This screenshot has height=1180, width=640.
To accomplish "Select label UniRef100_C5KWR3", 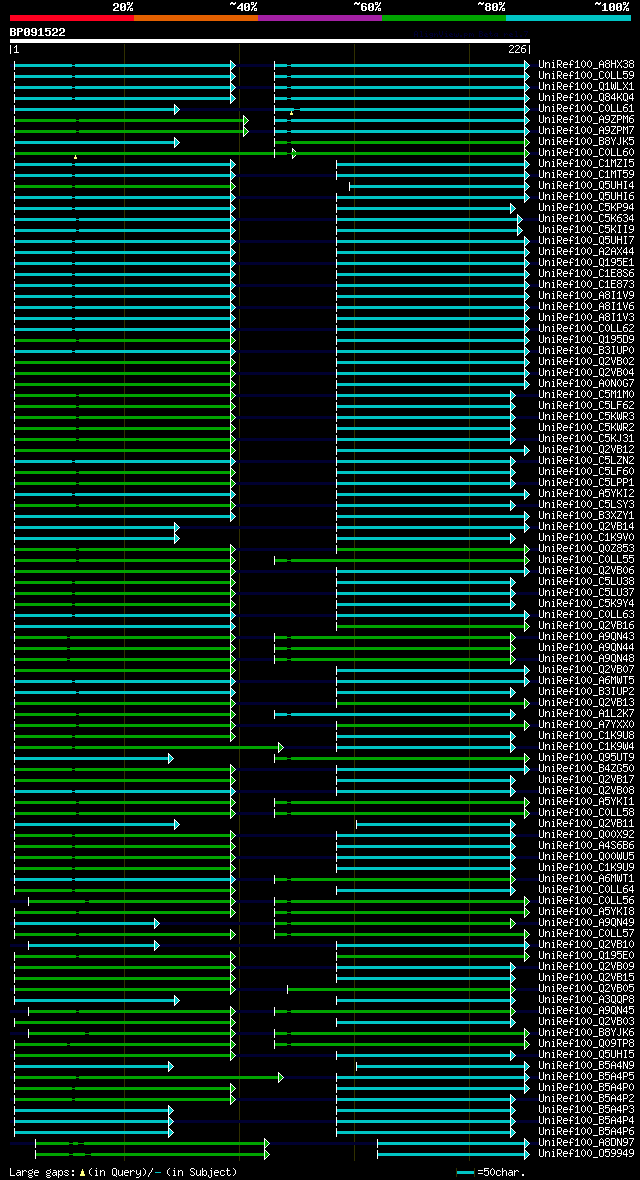I will [587, 416].
